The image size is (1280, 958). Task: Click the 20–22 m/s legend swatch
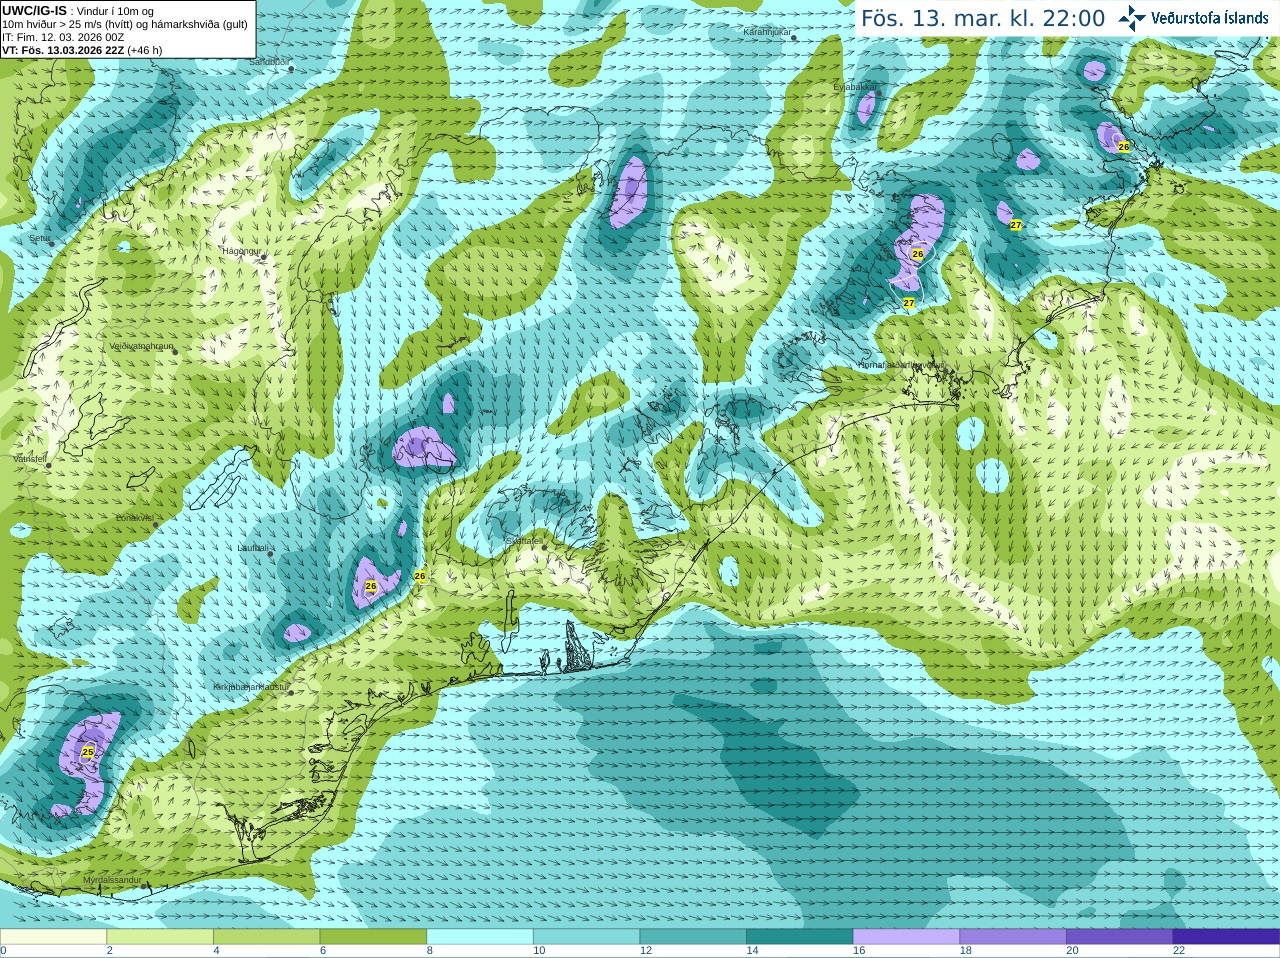coord(1120,936)
